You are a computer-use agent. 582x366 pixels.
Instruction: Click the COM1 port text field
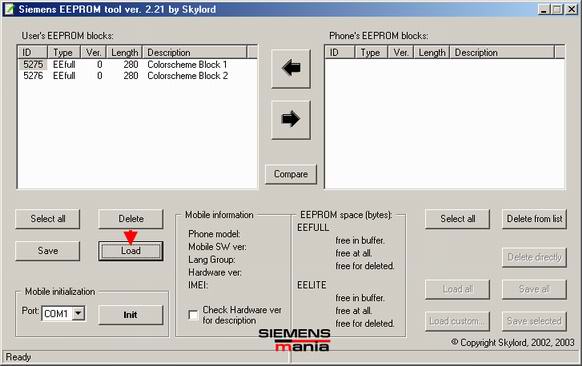pos(57,314)
